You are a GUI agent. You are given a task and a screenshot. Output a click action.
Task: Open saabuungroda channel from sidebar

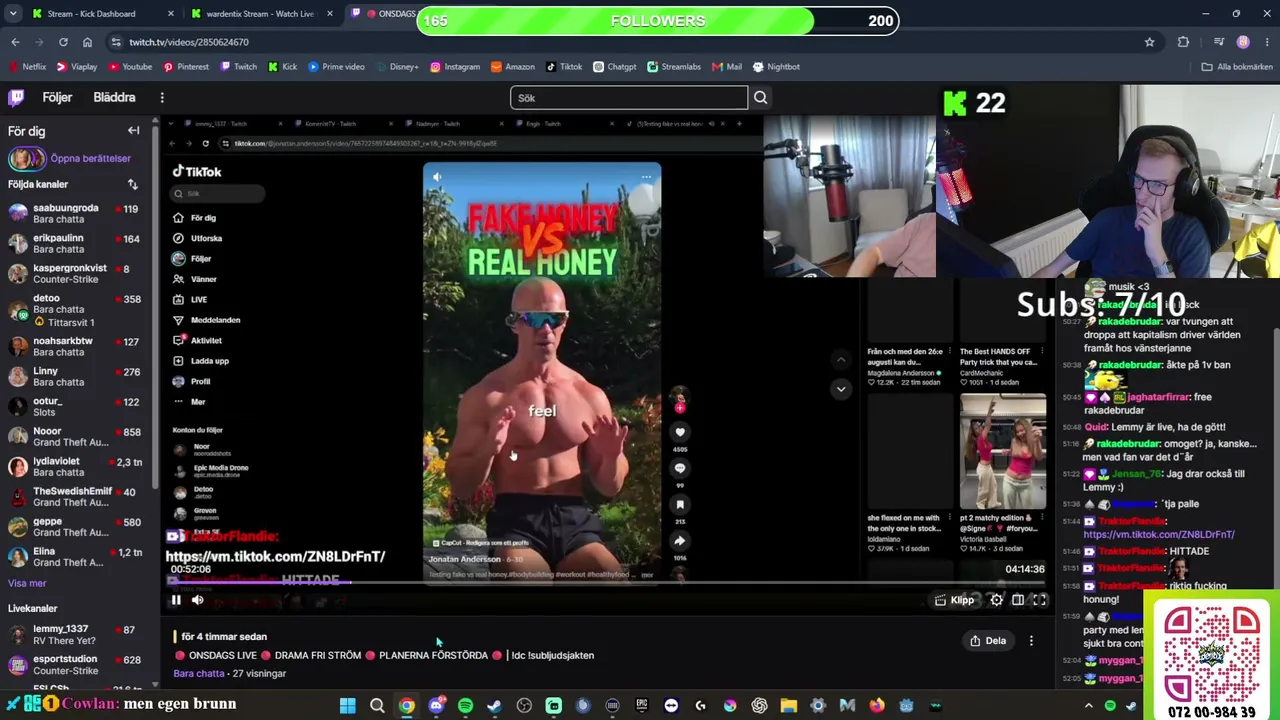[x=75, y=213]
